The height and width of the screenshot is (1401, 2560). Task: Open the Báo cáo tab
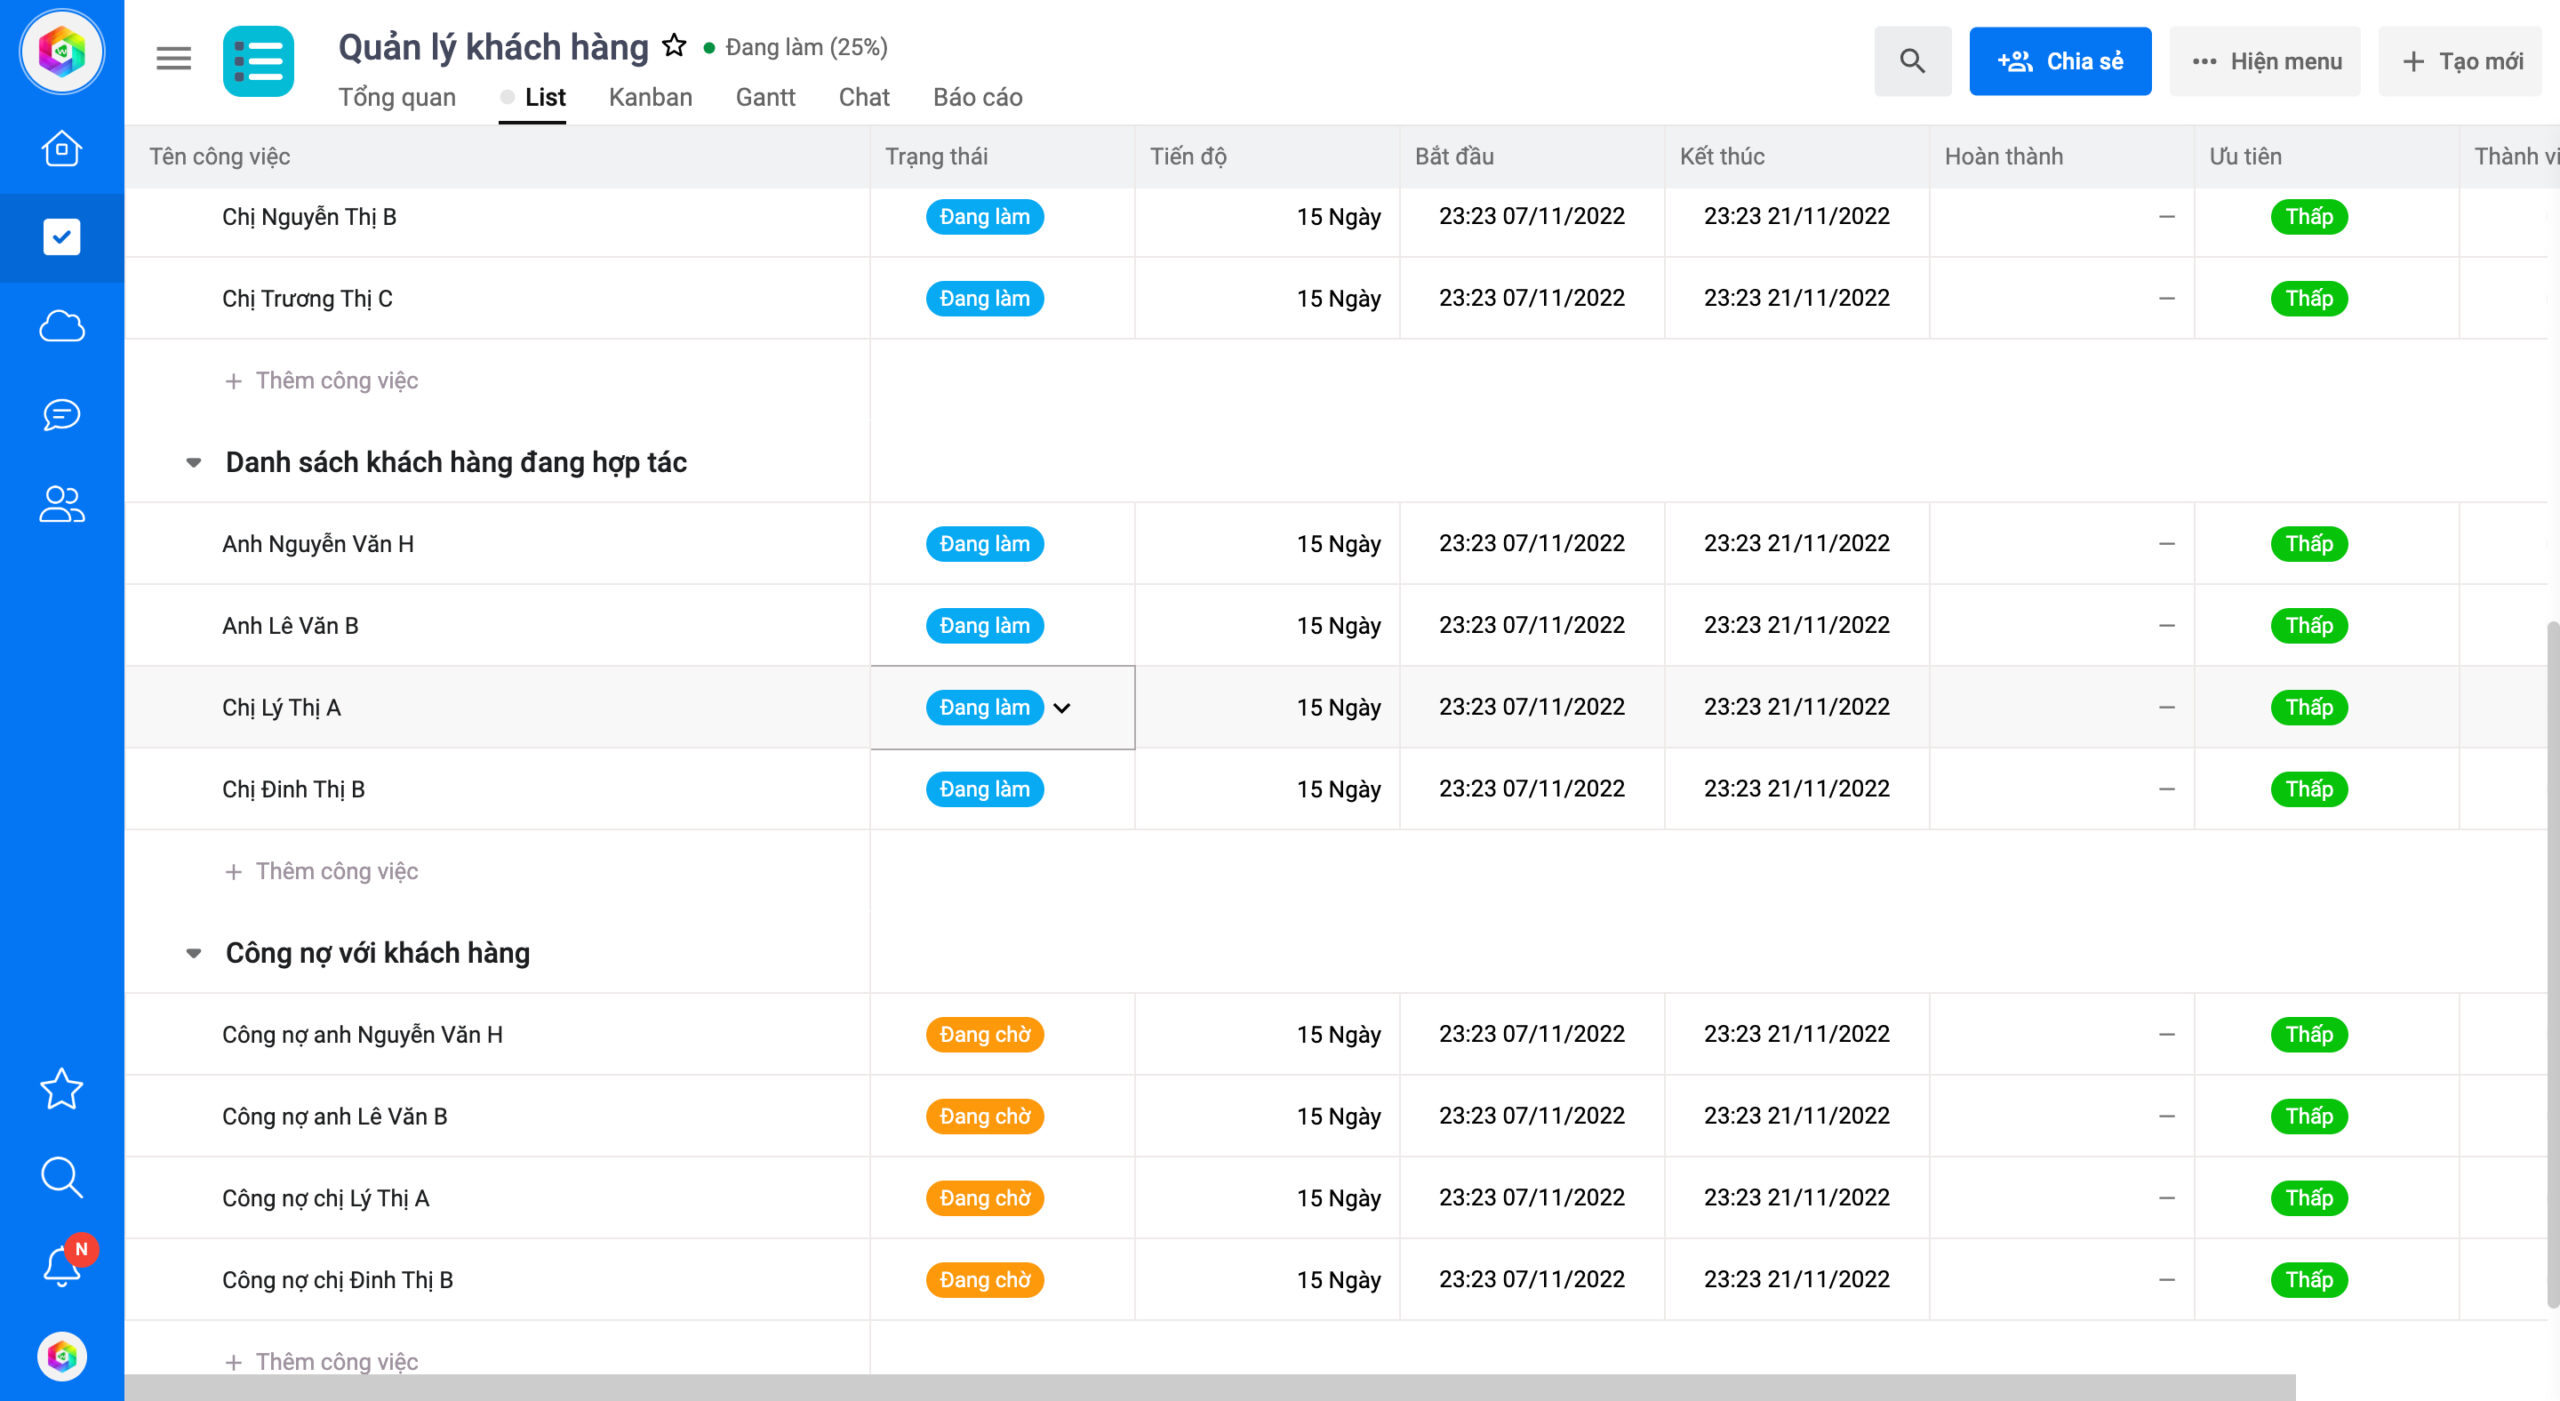coord(978,97)
